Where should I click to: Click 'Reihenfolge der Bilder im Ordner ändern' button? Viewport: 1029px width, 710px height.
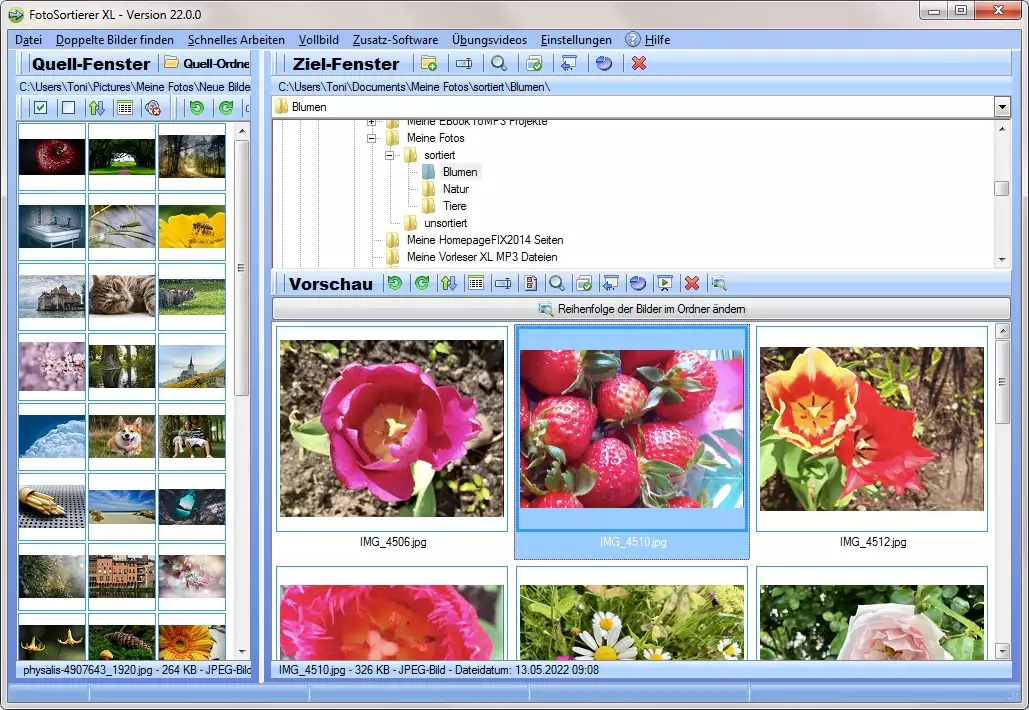[x=641, y=309]
